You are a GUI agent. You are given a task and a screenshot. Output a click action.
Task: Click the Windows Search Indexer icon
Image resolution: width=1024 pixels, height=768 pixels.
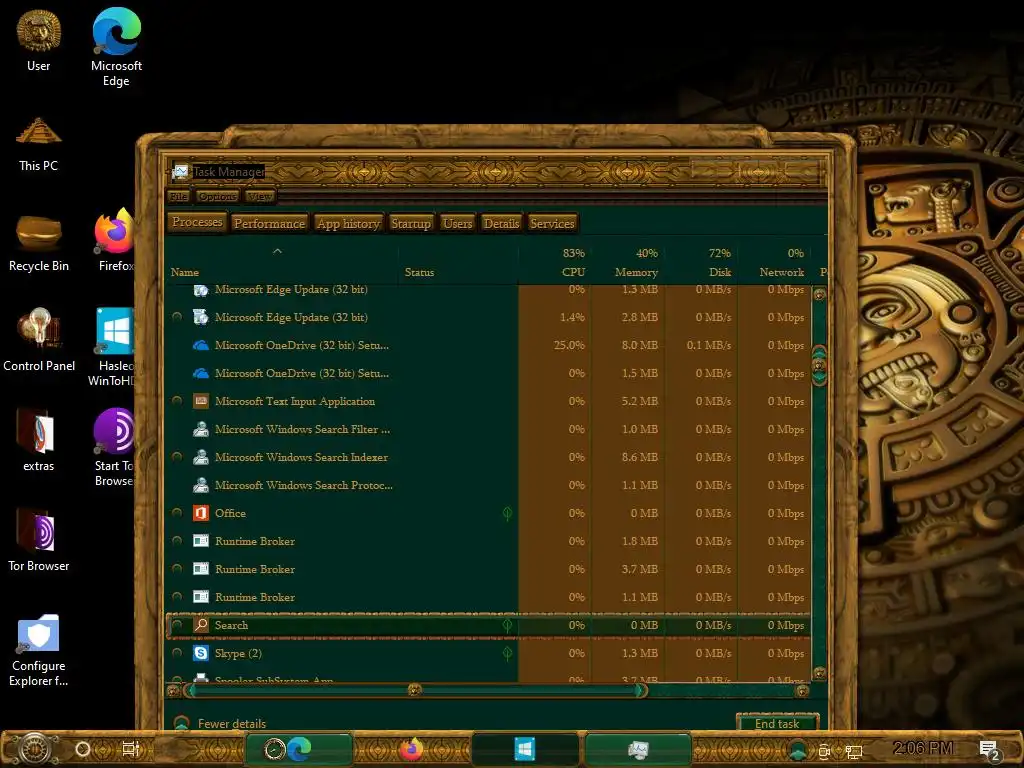(x=200, y=457)
